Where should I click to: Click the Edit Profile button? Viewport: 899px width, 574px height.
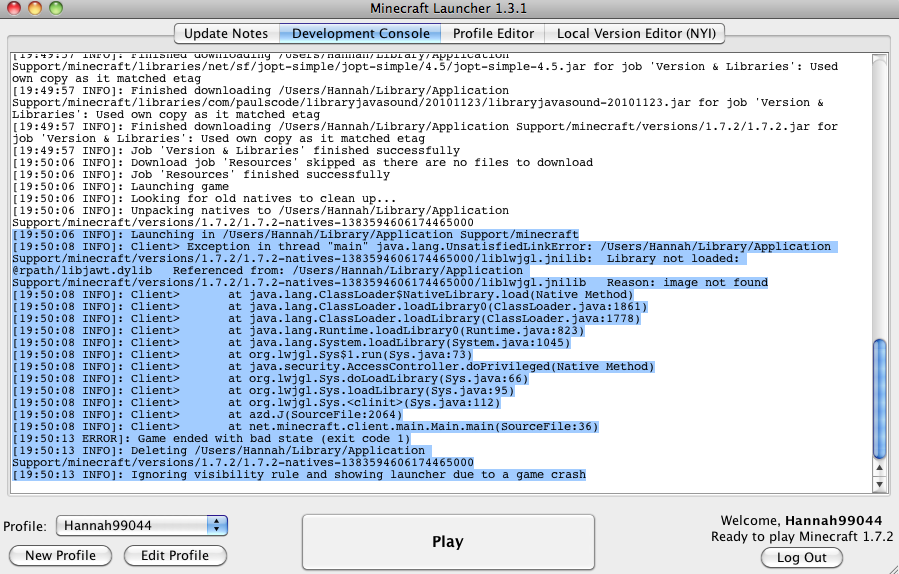[175, 555]
